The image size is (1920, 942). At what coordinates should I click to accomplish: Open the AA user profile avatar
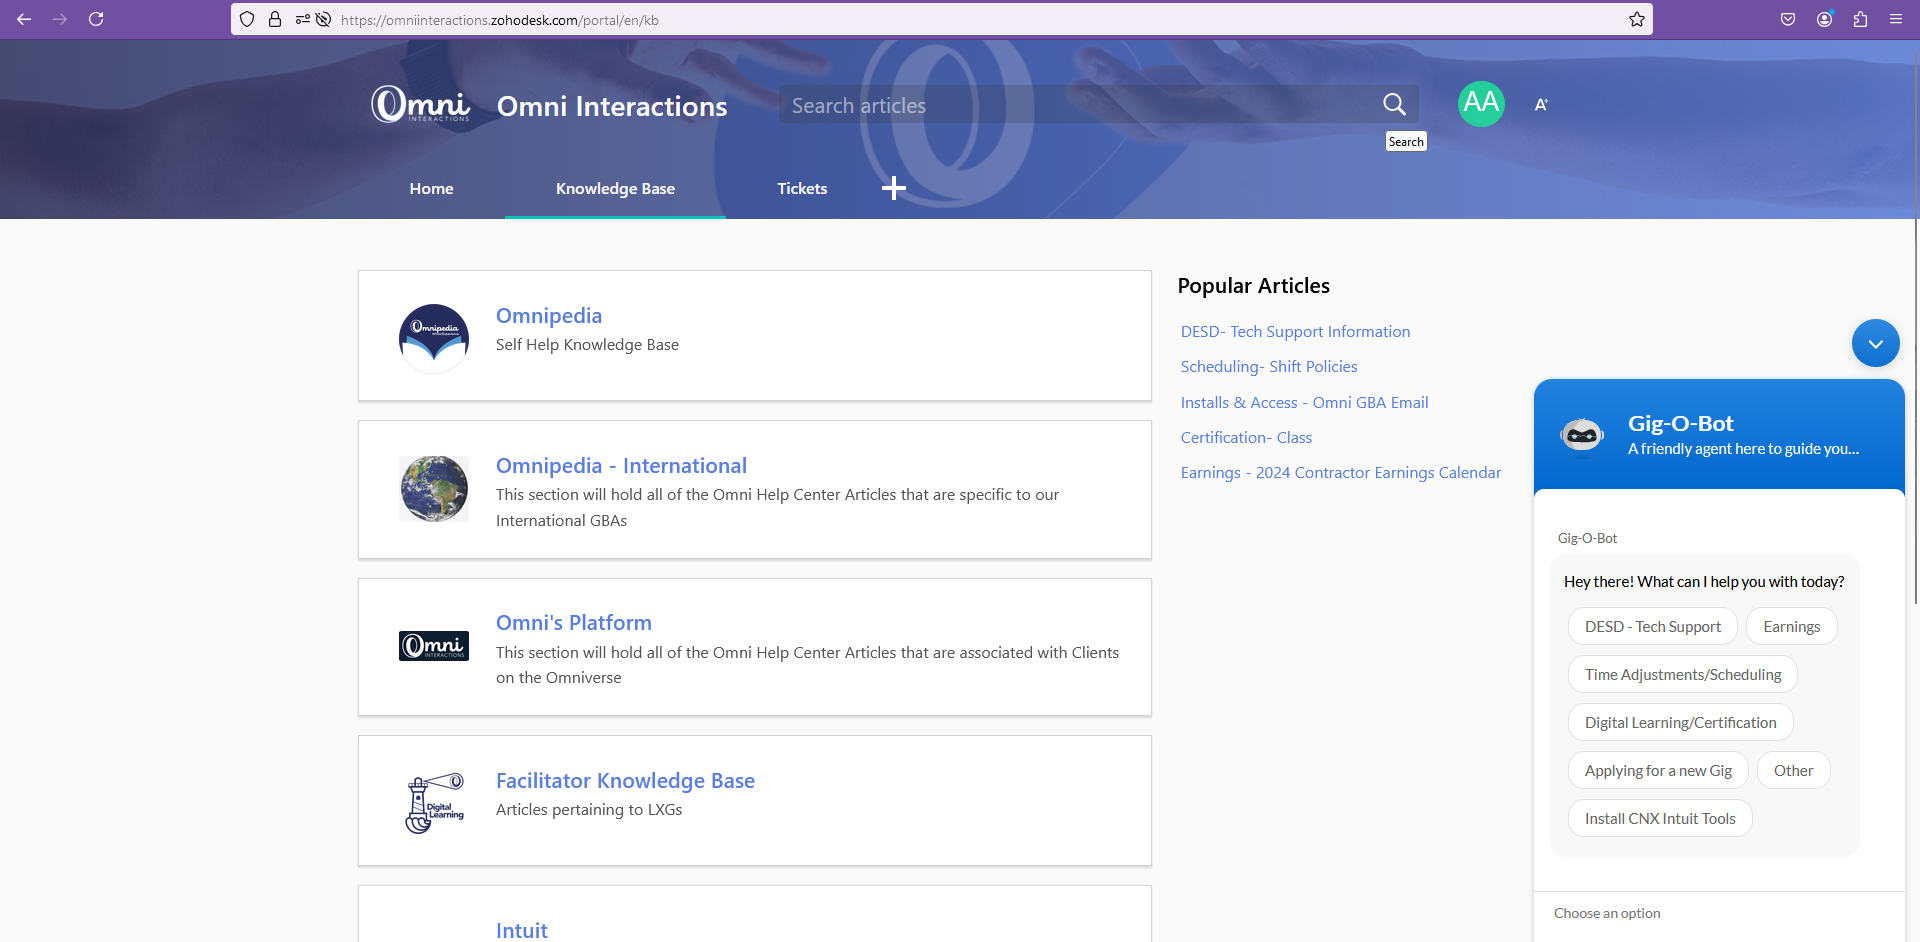pos(1481,104)
